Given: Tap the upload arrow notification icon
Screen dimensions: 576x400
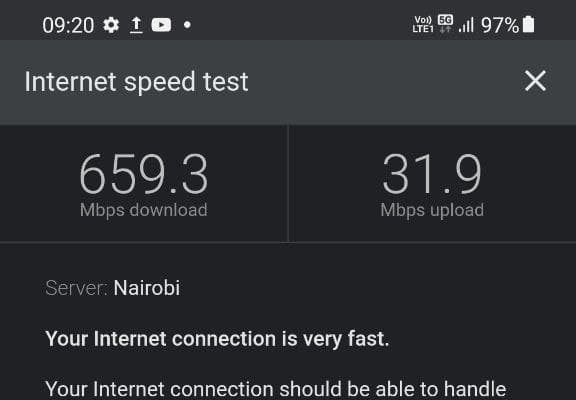Looking at the screenshot, I should 136,25.
